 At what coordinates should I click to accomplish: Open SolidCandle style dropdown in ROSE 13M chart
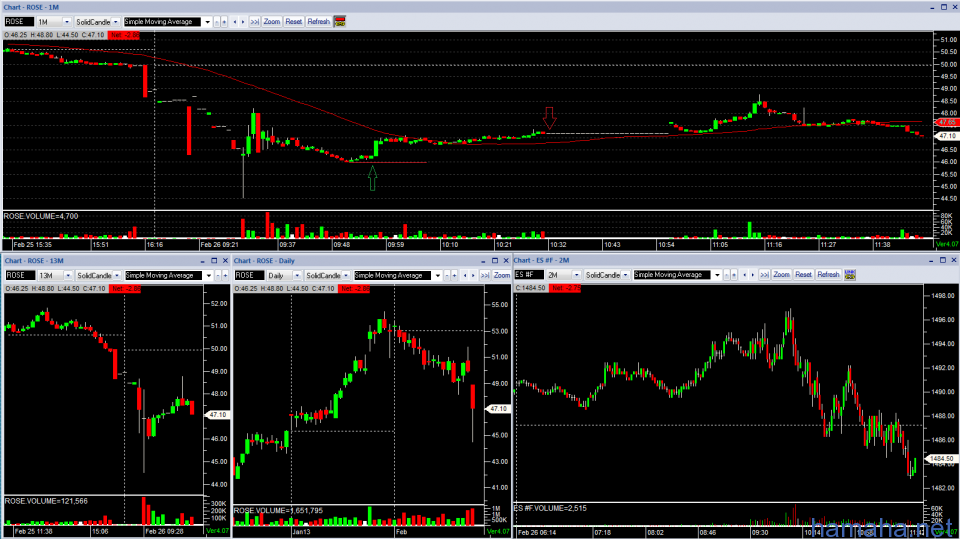(x=117, y=276)
